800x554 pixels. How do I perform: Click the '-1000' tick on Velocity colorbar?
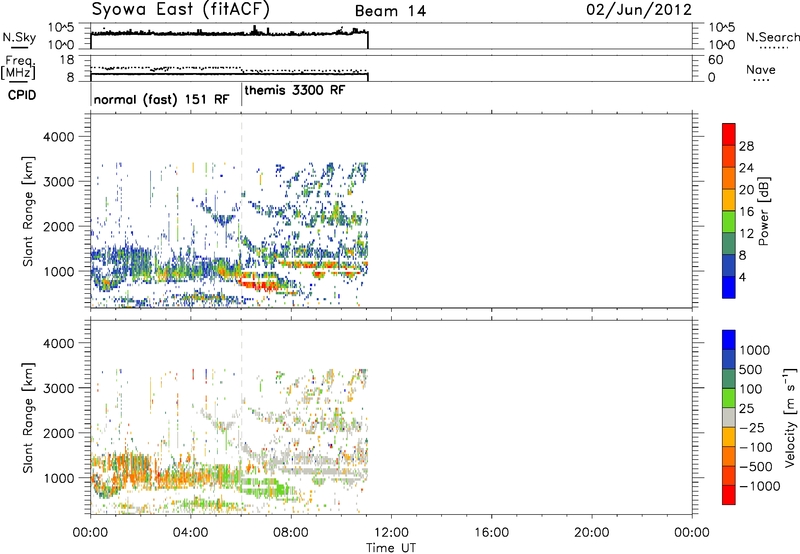coord(760,486)
